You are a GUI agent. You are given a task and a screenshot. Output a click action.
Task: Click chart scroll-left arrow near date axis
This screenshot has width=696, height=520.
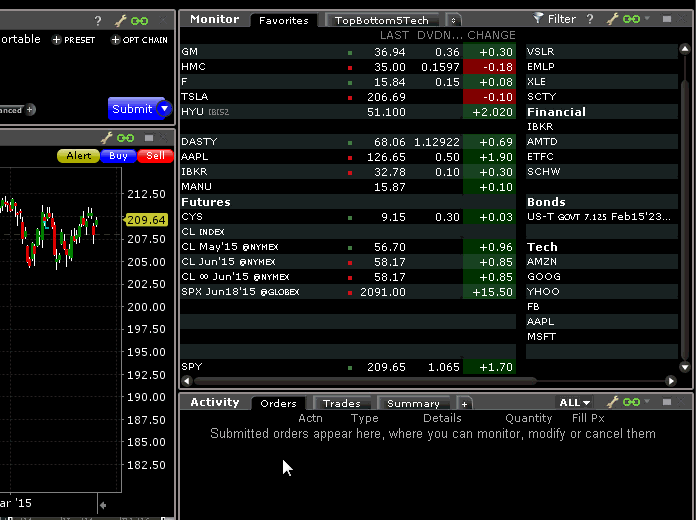pyautogui.click(x=103, y=505)
